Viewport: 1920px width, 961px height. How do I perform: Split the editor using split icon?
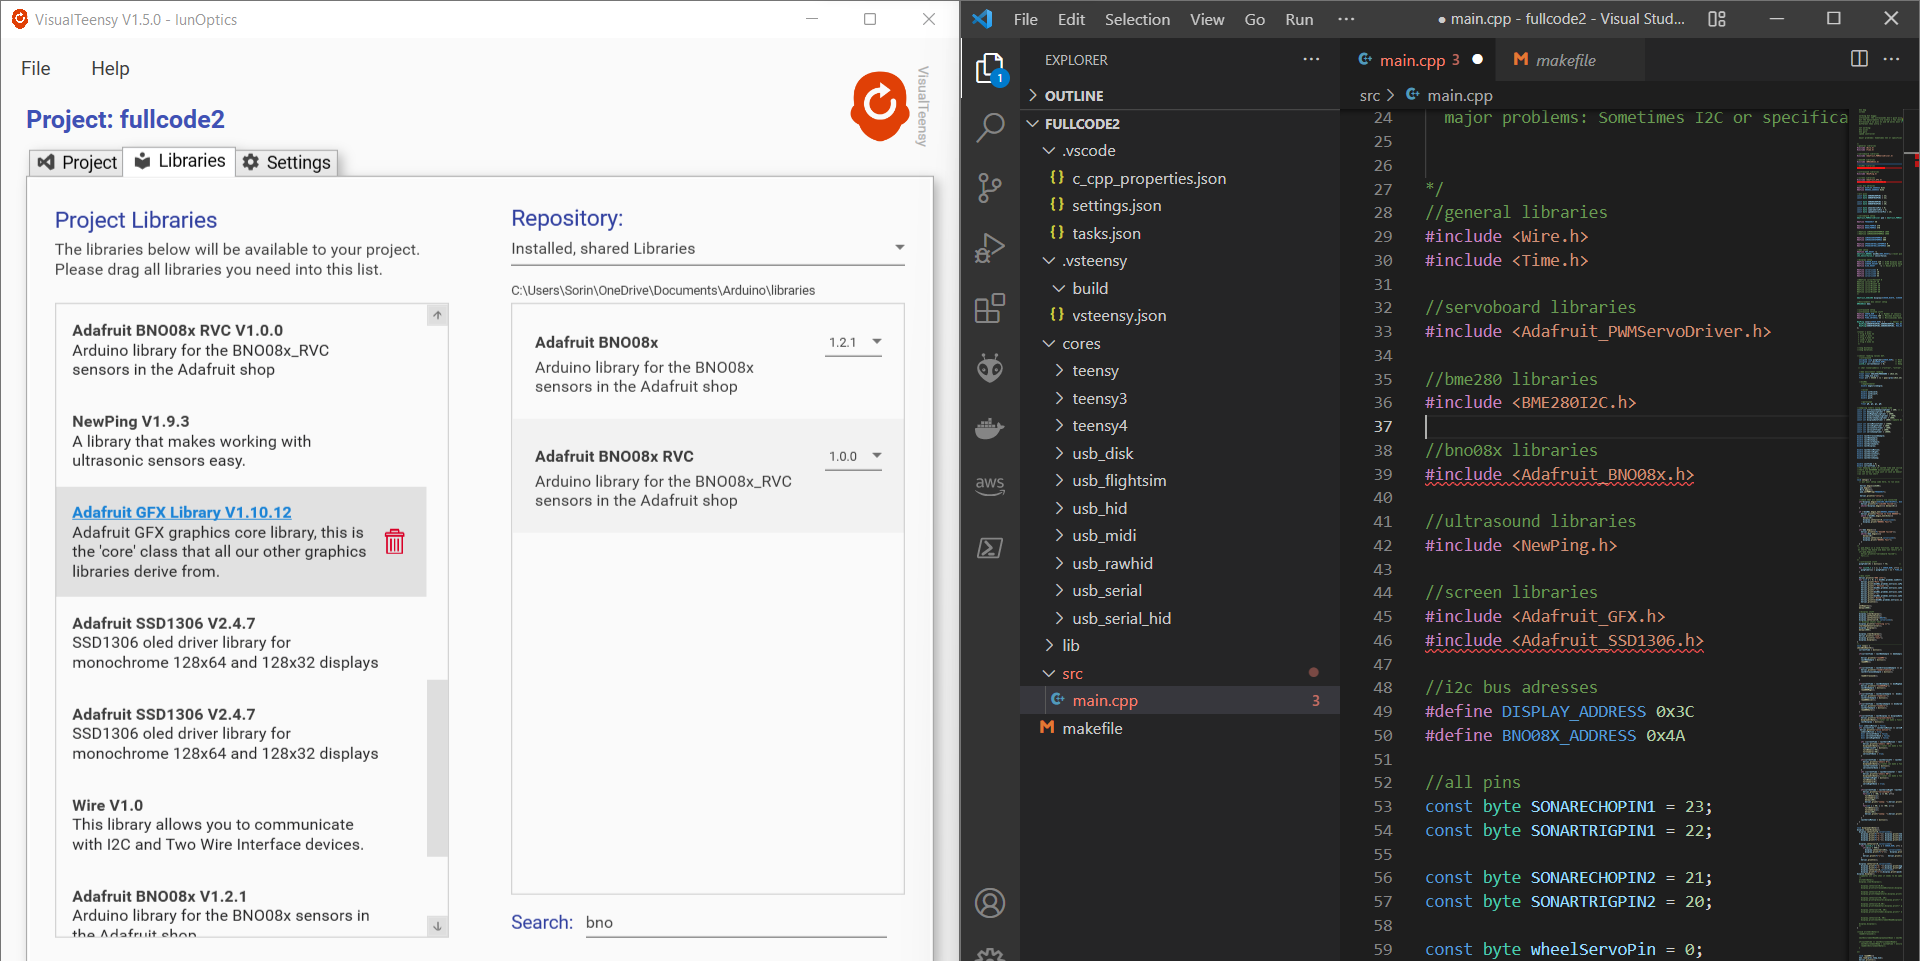[1859, 59]
